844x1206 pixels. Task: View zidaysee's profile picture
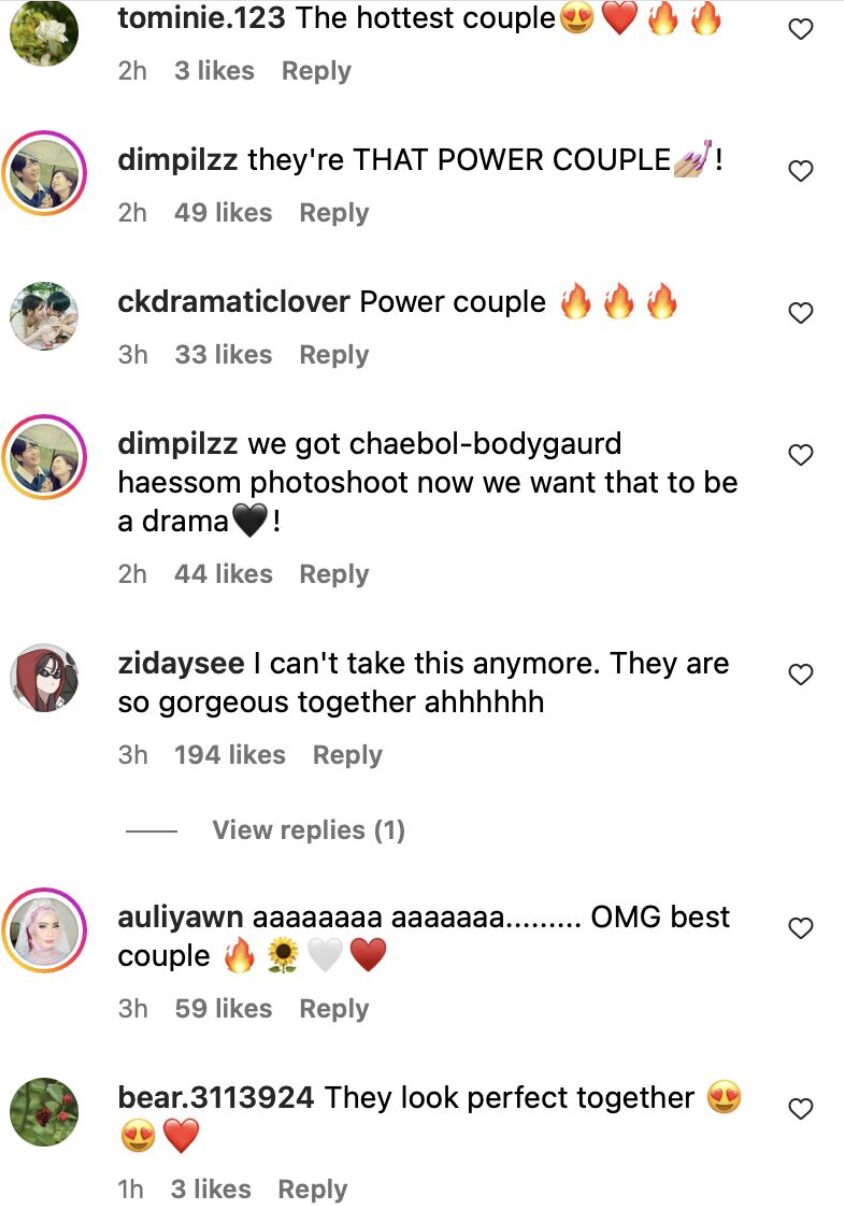pos(44,677)
